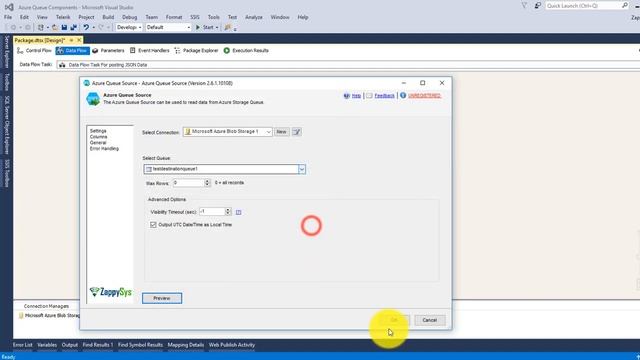Select Columns in the dialog side list
Screen dimensions: 640x360
click(x=98, y=137)
